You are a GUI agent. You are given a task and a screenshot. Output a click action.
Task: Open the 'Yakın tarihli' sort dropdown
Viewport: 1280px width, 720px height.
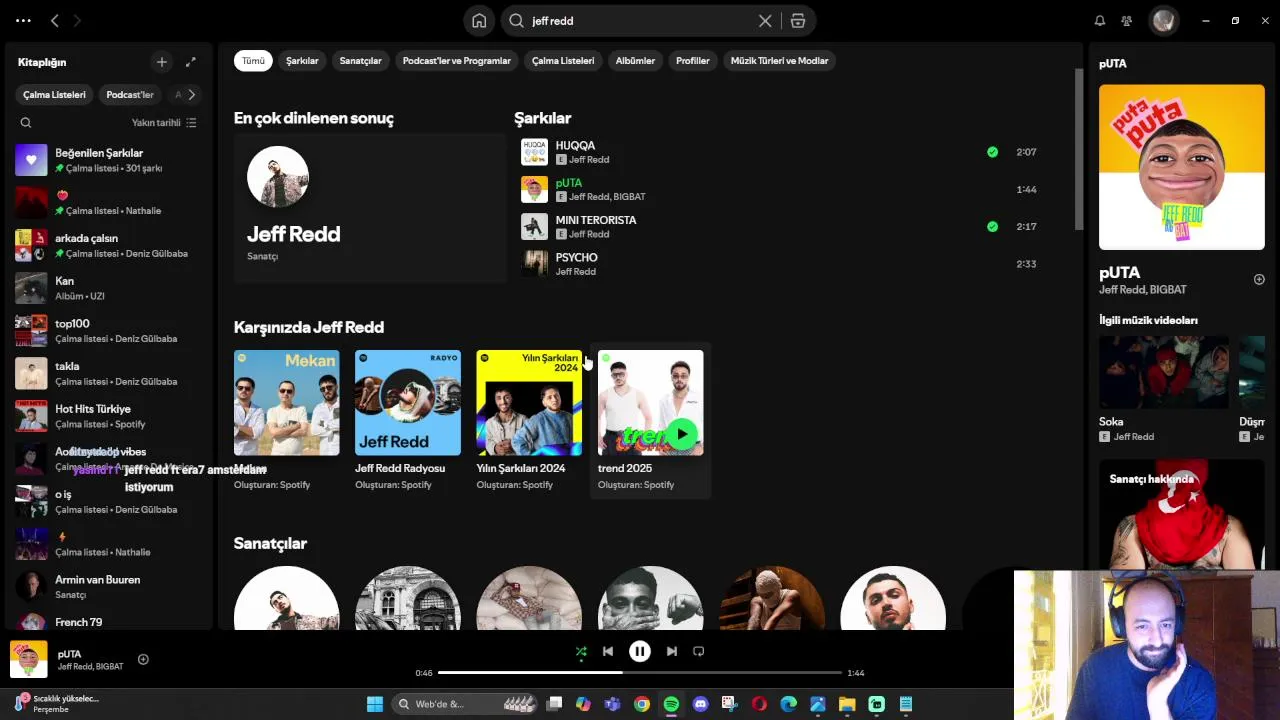[x=164, y=123]
